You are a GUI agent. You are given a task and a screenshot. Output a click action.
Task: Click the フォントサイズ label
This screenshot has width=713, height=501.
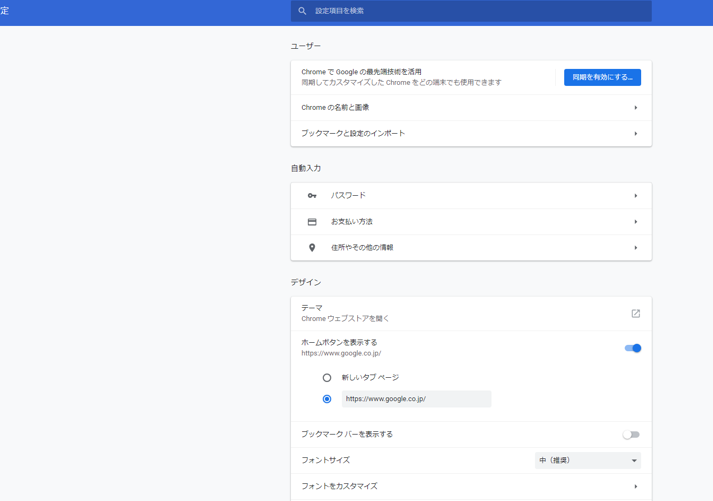326,461
